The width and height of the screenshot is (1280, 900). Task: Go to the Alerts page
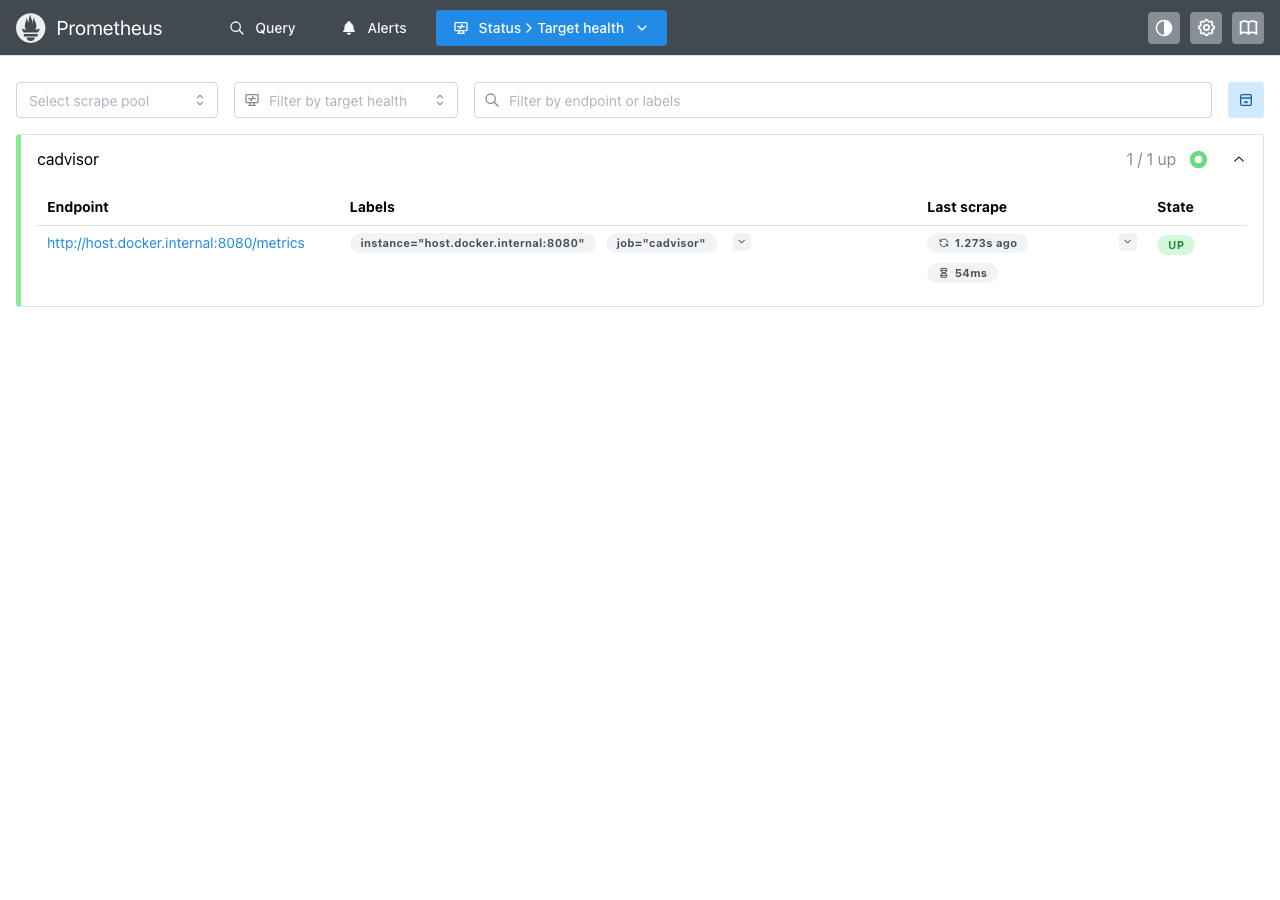[374, 28]
